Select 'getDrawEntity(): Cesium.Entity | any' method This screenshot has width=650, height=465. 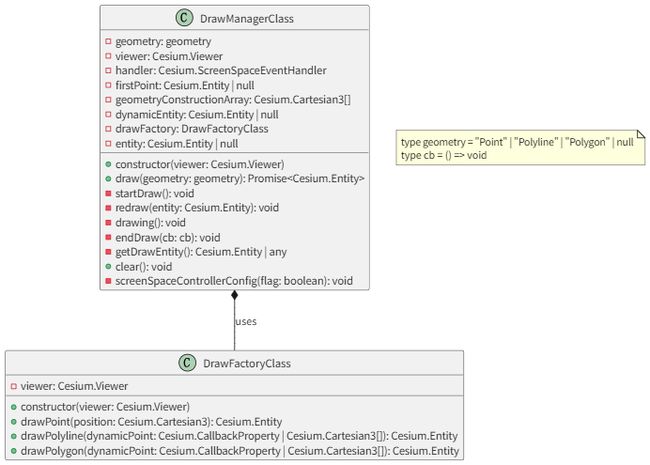201,252
